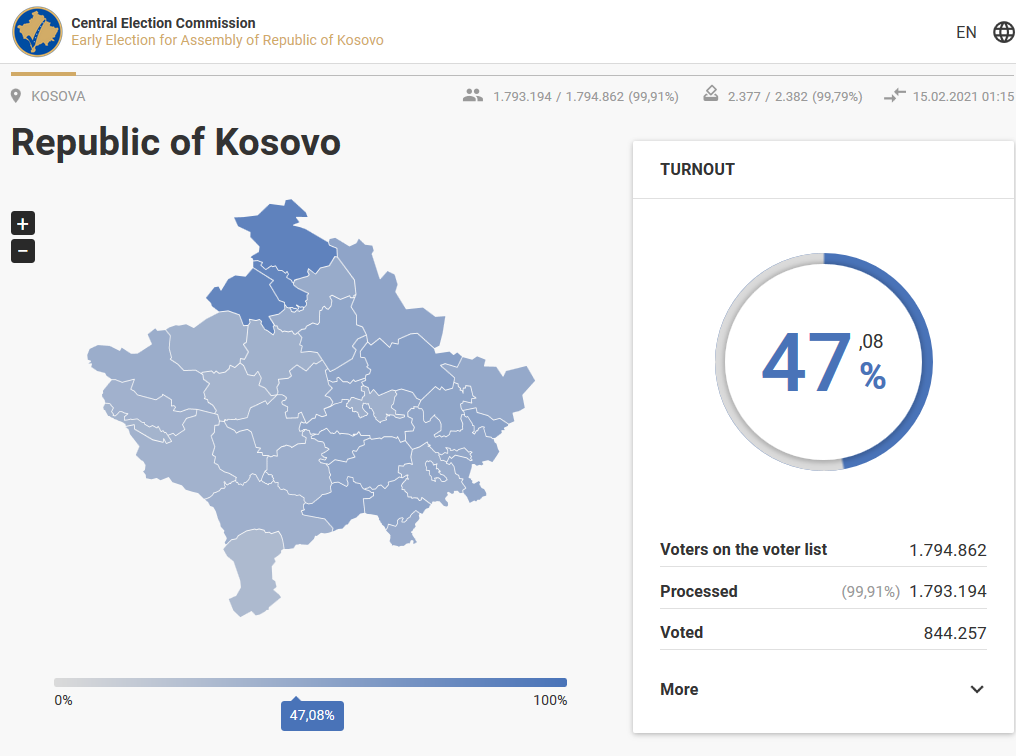Select the TURNOUT panel header tab

(698, 169)
